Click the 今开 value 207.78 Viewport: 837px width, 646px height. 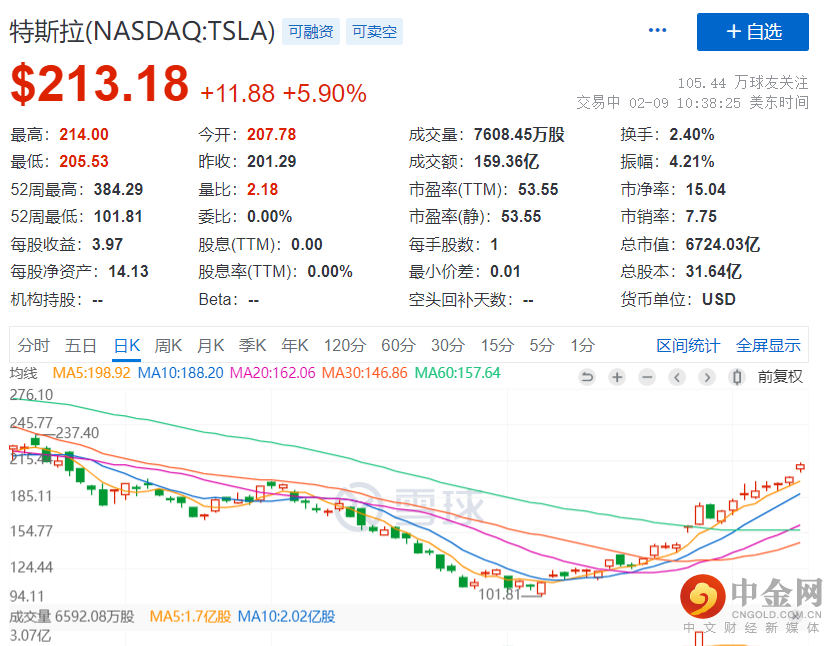(271, 135)
